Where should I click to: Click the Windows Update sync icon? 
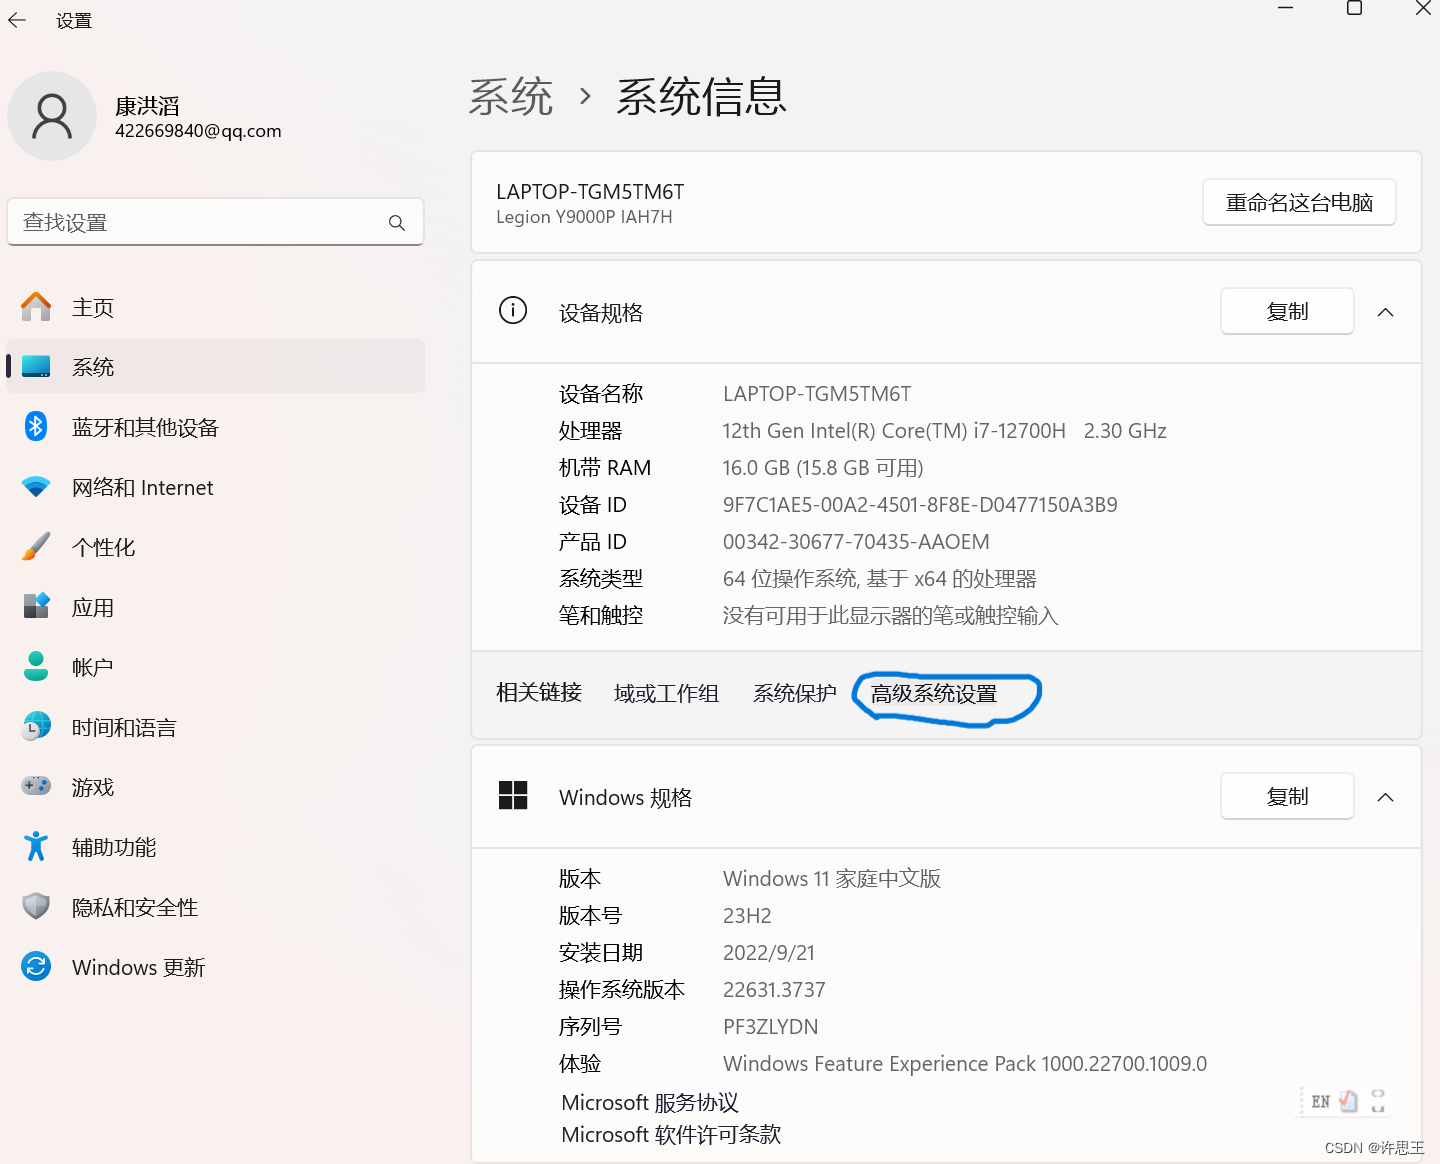coord(36,967)
